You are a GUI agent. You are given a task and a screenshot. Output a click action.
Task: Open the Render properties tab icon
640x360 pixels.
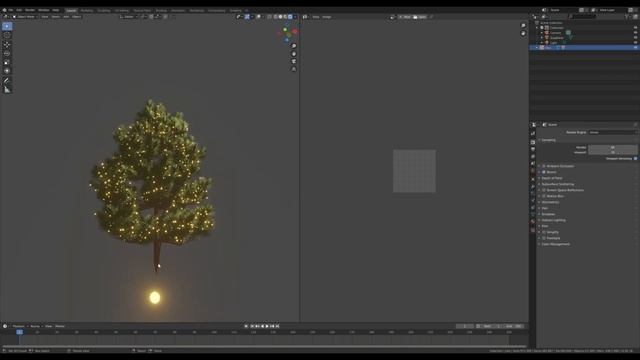click(x=533, y=142)
